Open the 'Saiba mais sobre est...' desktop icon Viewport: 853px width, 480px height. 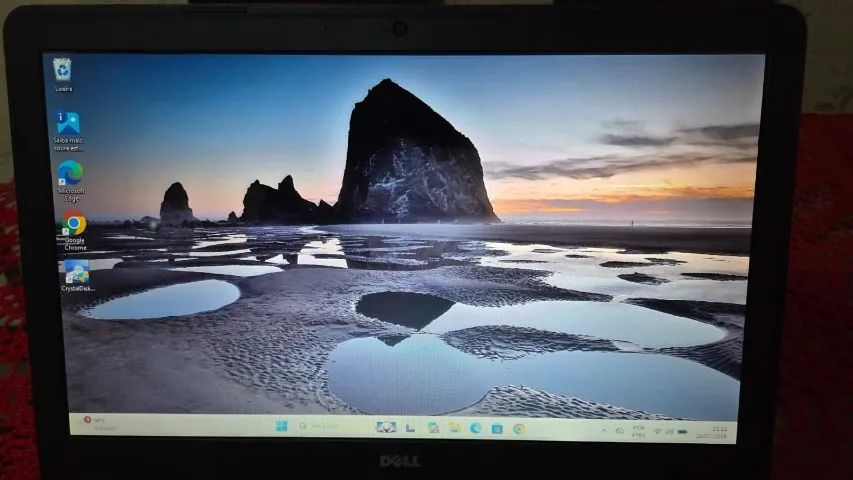[x=68, y=131]
